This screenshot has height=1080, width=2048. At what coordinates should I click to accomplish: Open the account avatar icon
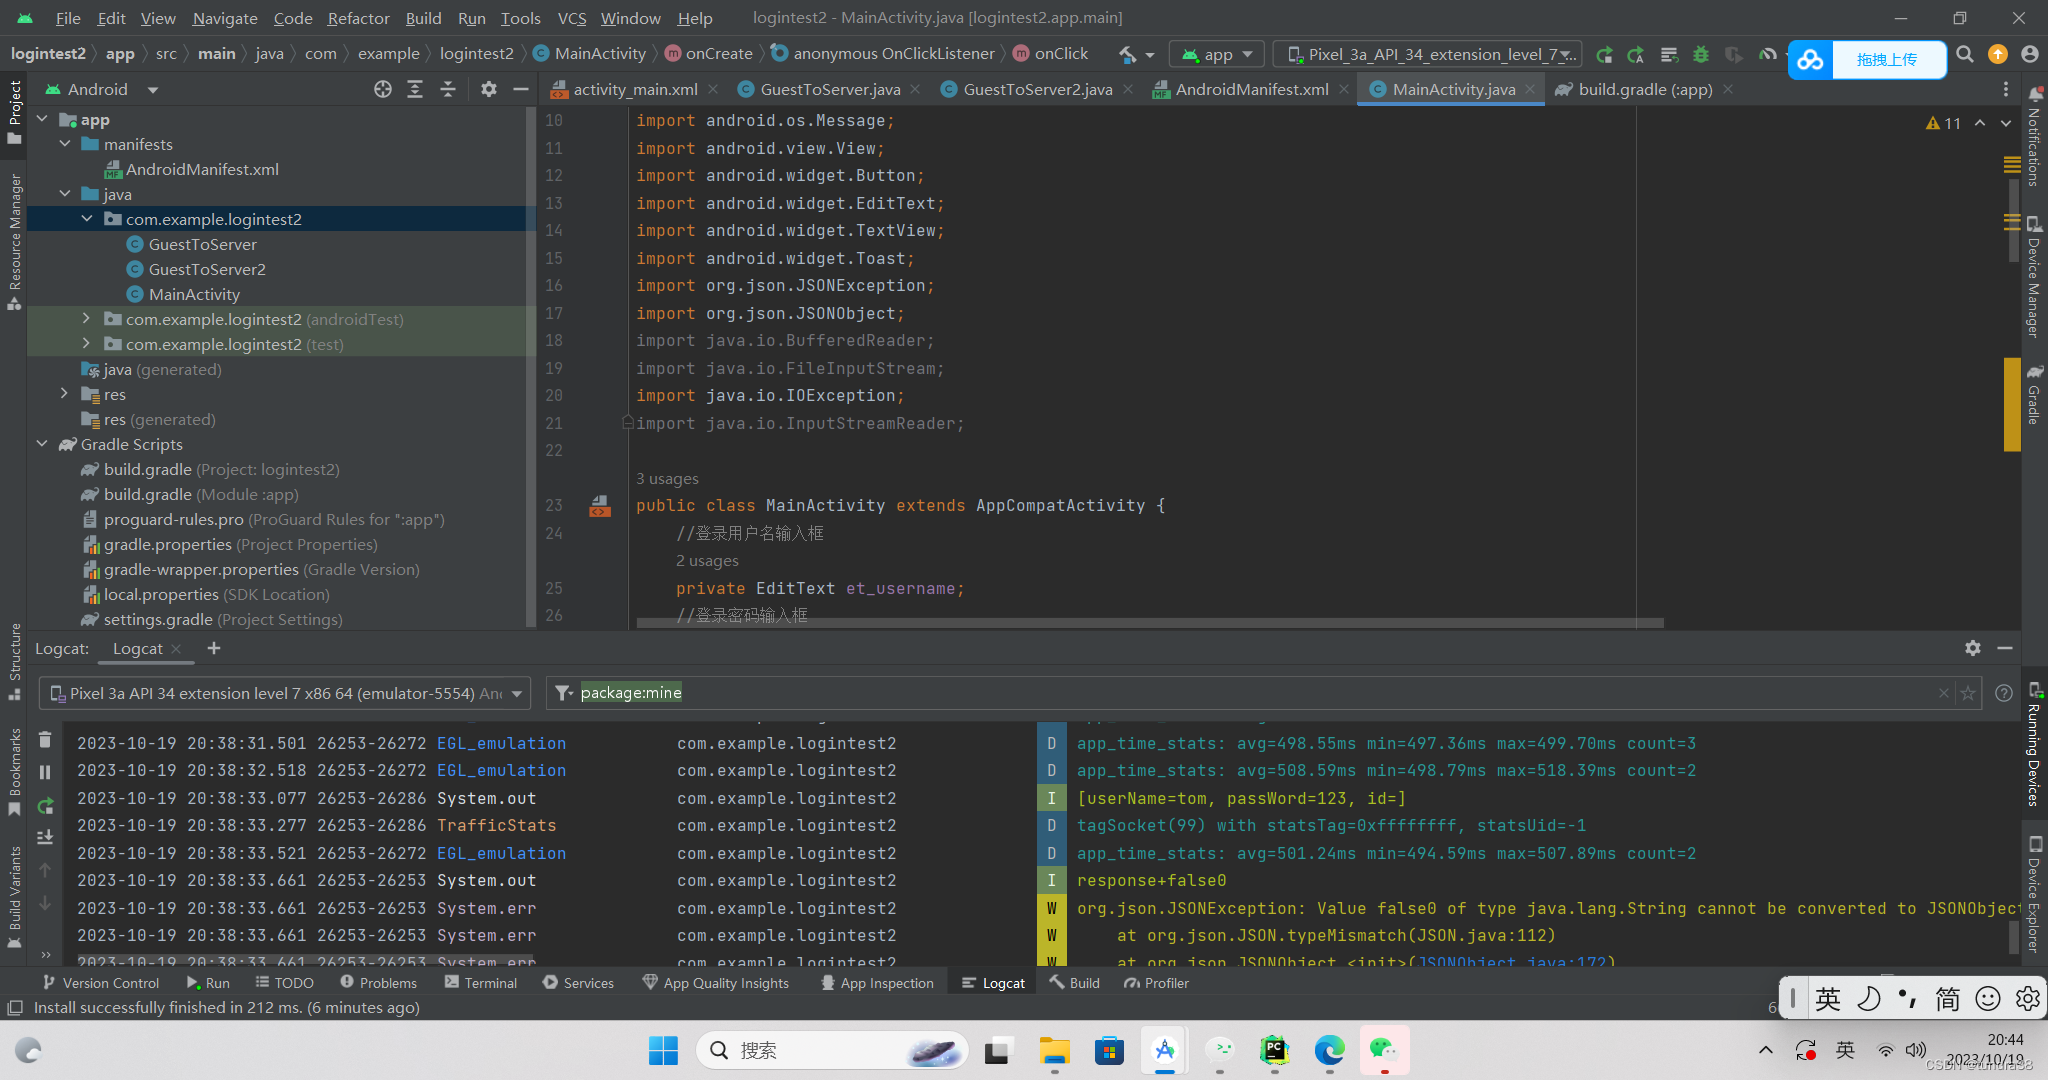(x=2029, y=54)
